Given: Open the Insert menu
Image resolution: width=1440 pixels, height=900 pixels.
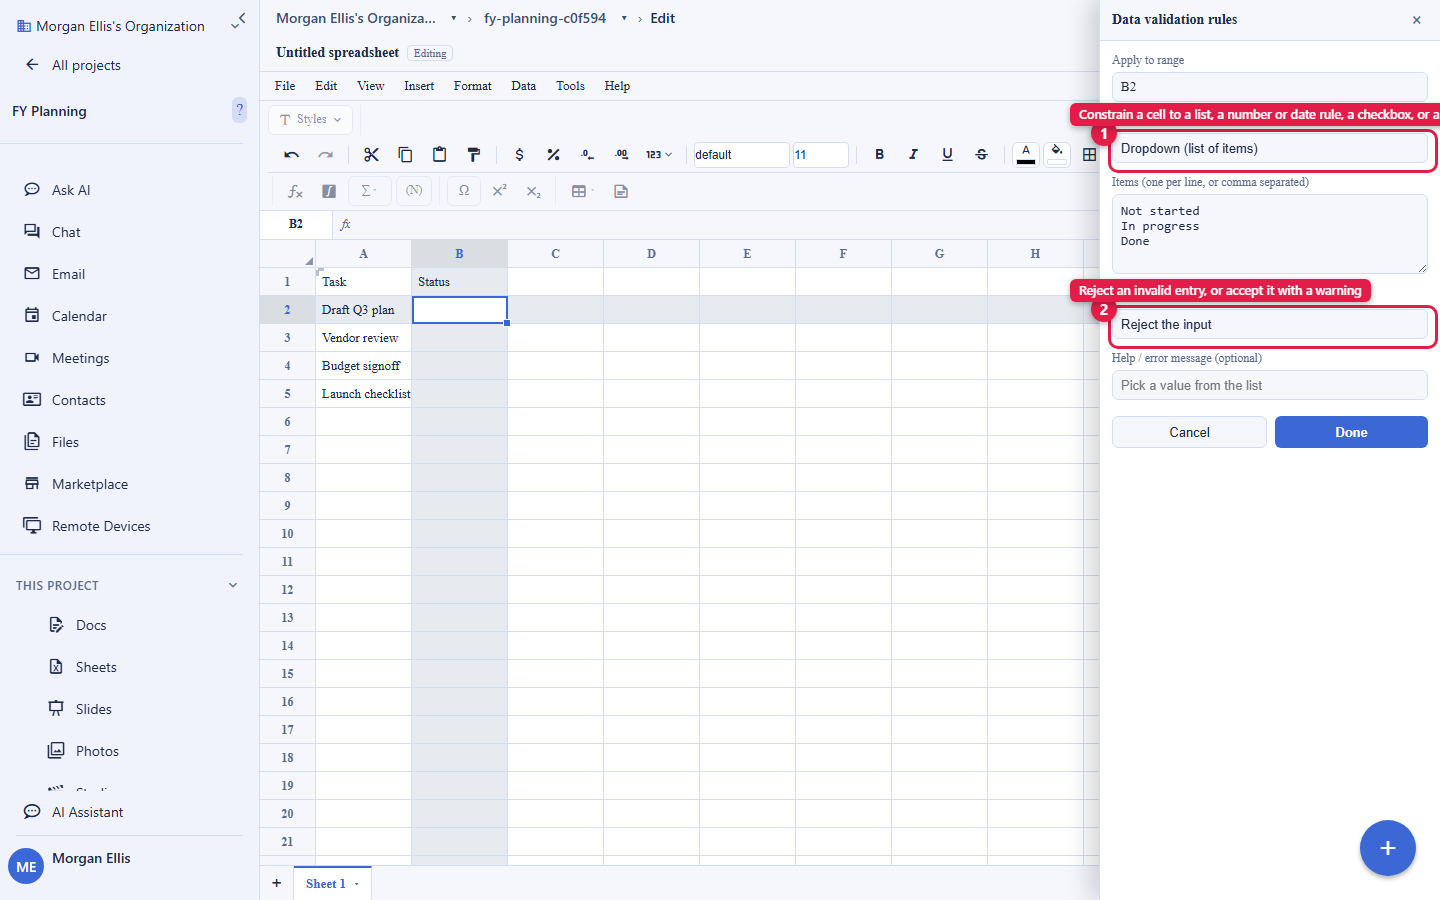Looking at the screenshot, I should coord(419,86).
